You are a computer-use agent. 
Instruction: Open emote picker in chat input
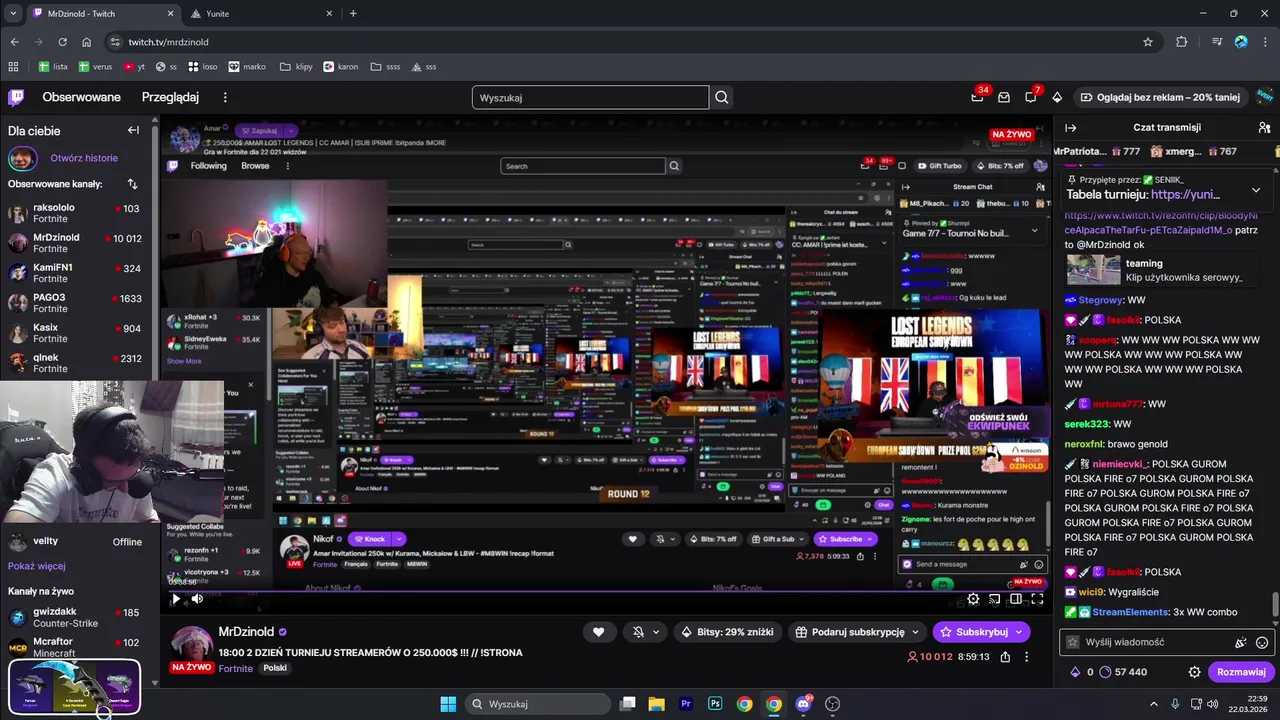(1262, 642)
